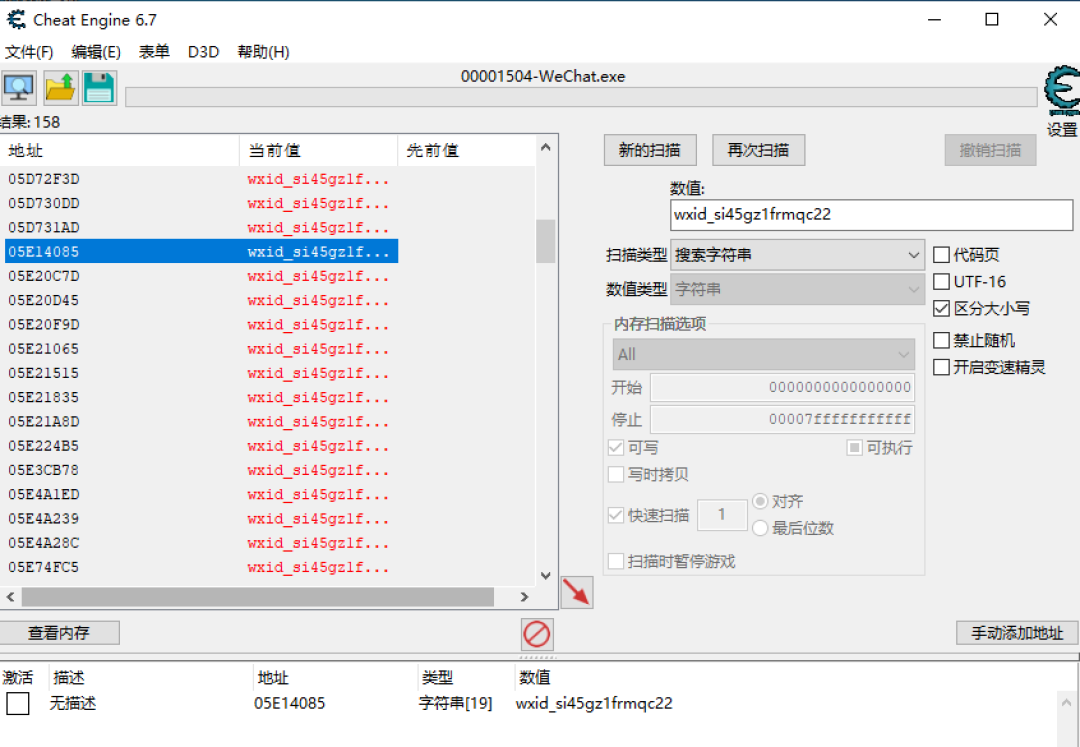Image resolution: width=1080 pixels, height=747 pixels.
Task: Open the 文件(F) menu
Action: tap(29, 52)
